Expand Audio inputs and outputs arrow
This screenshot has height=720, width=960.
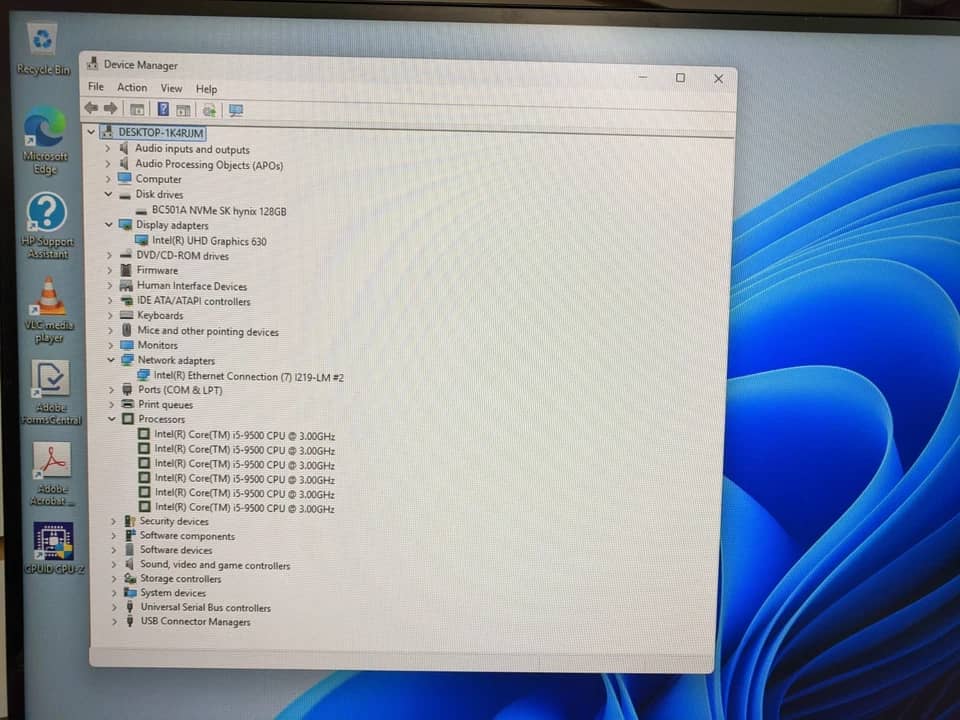click(x=108, y=148)
